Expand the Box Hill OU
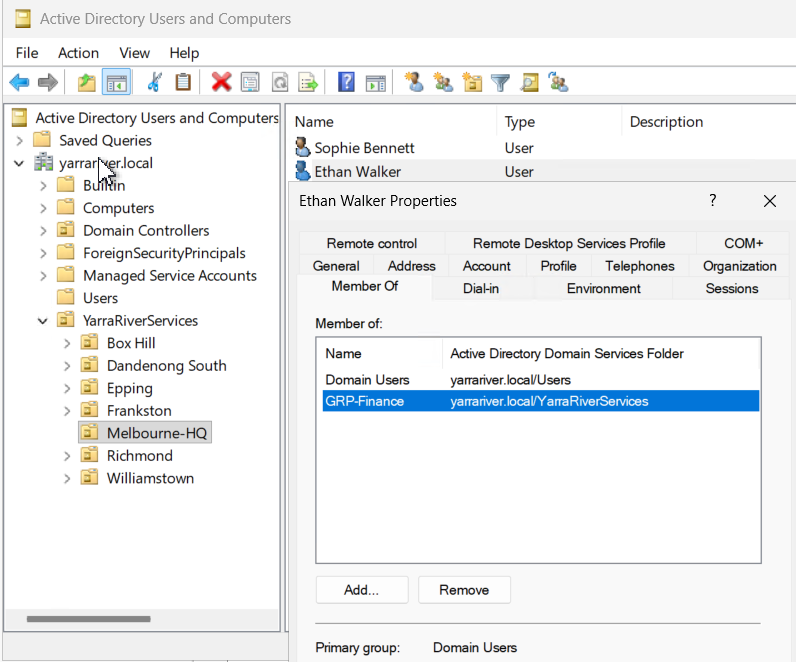 pyautogui.click(x=67, y=343)
